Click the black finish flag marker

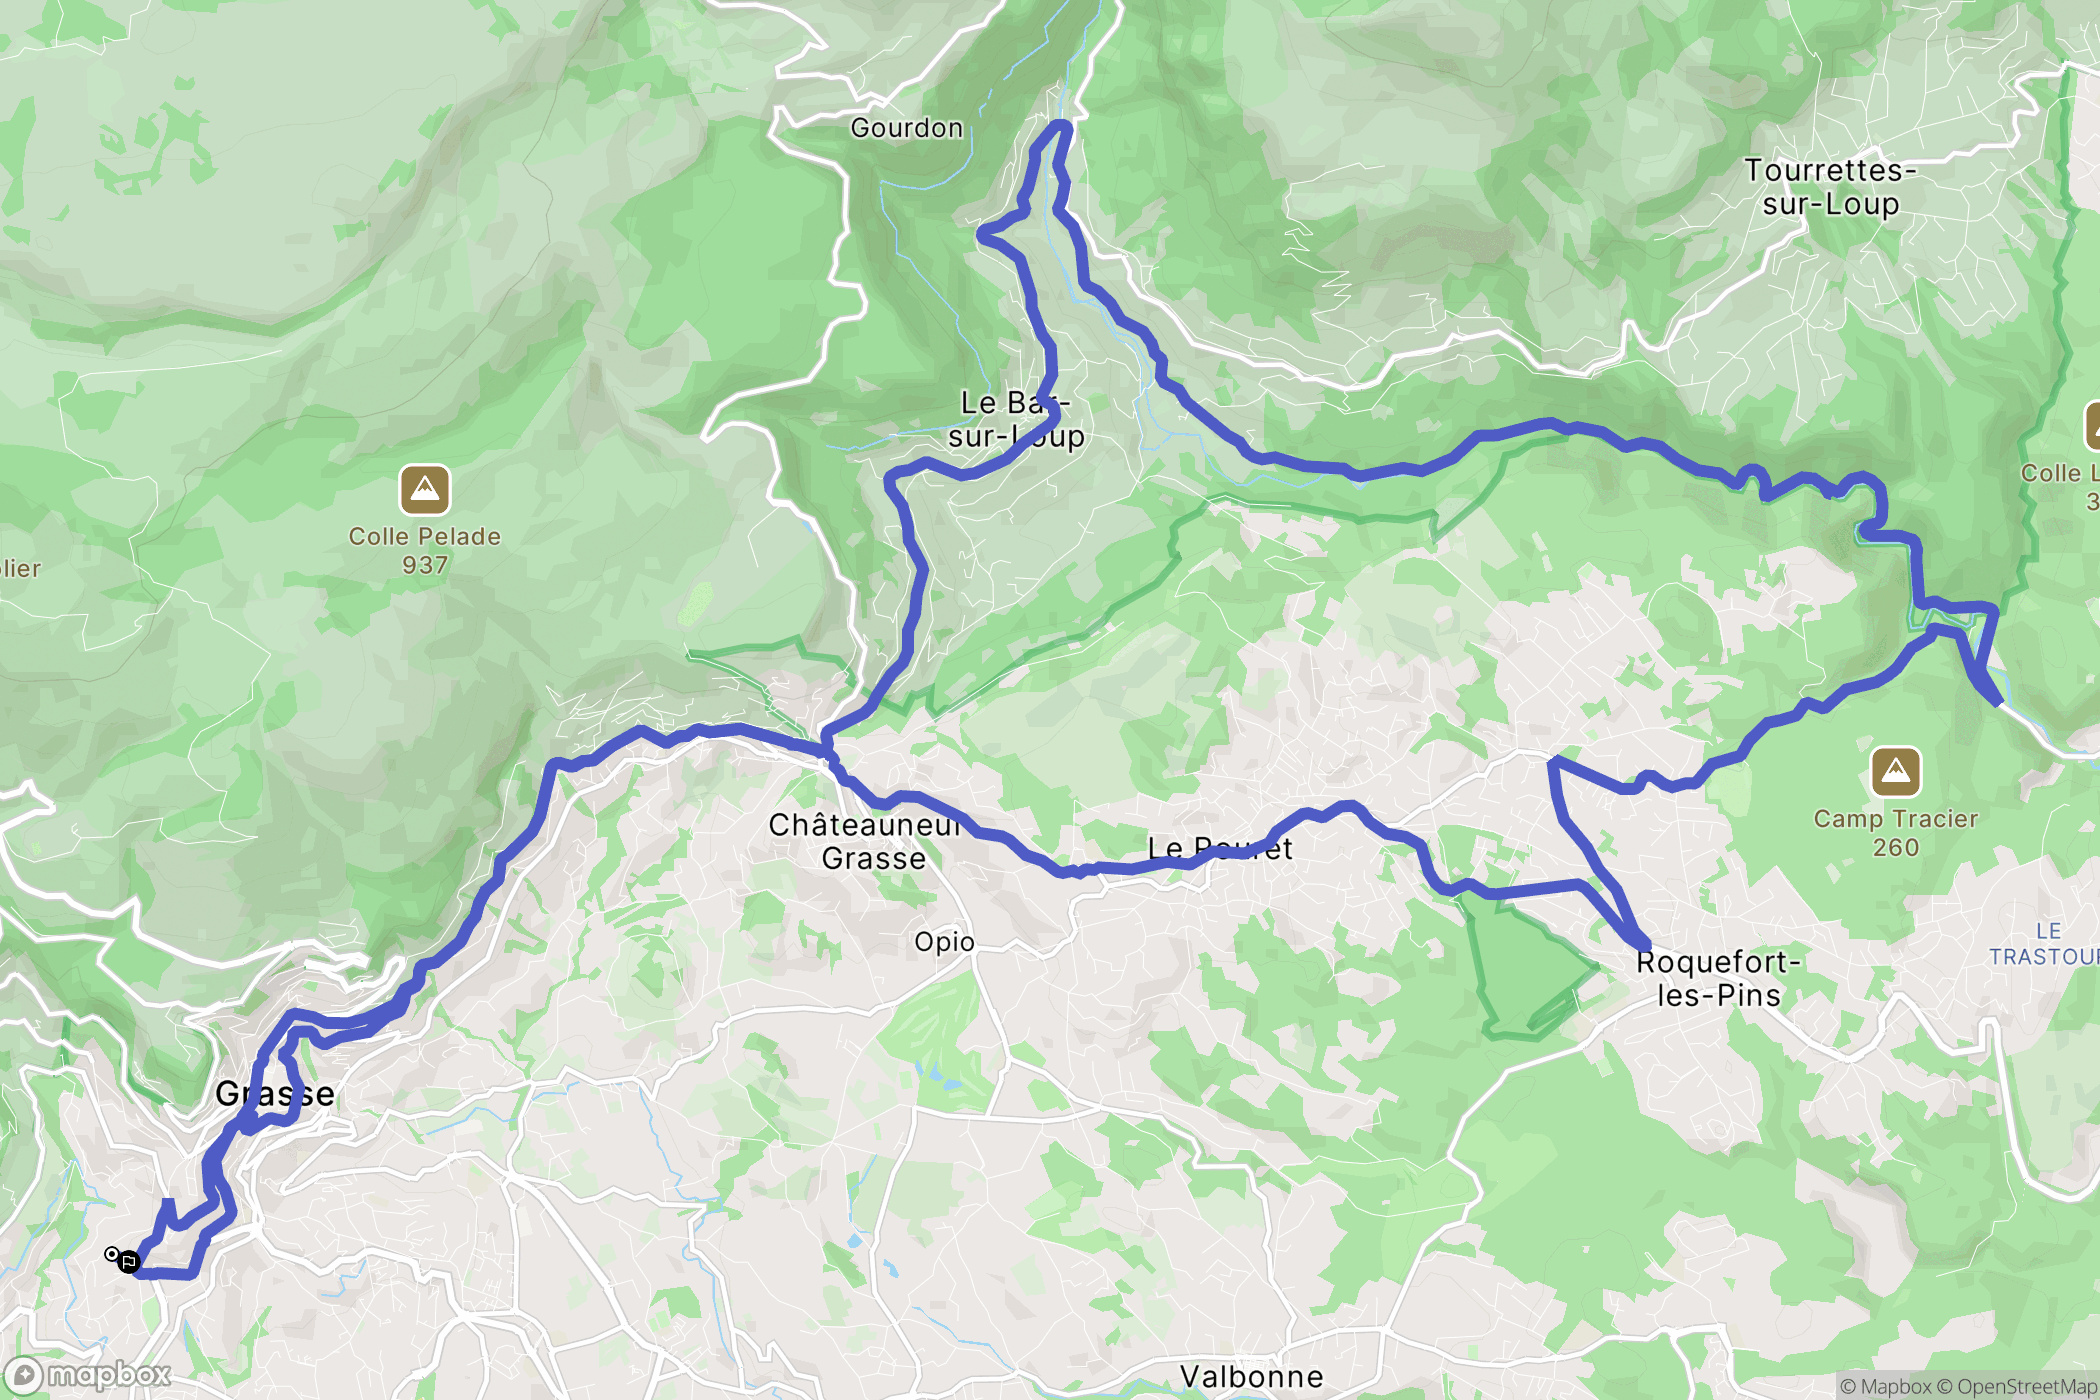point(129,1262)
